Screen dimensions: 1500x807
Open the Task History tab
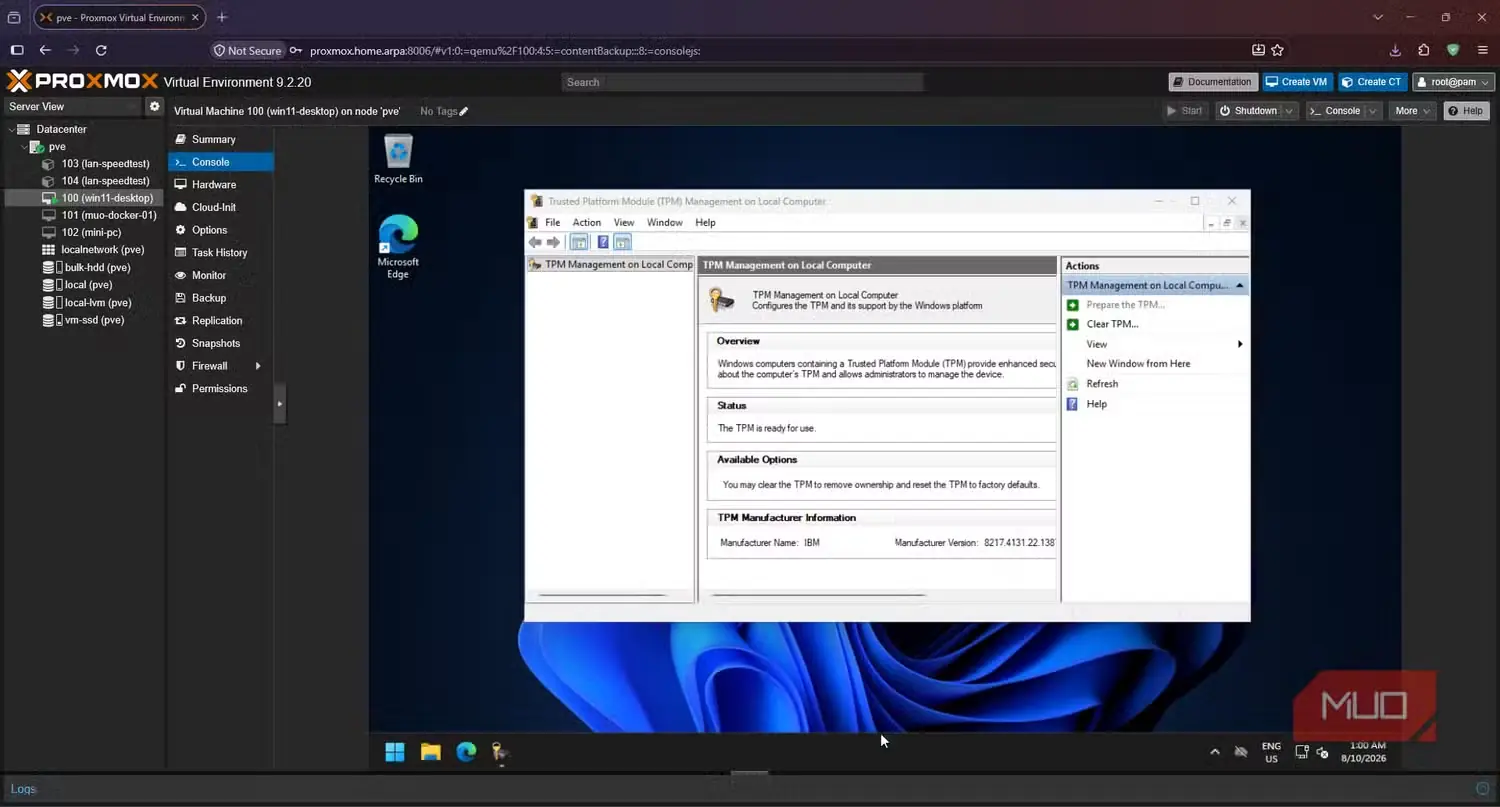[x=221, y=253]
